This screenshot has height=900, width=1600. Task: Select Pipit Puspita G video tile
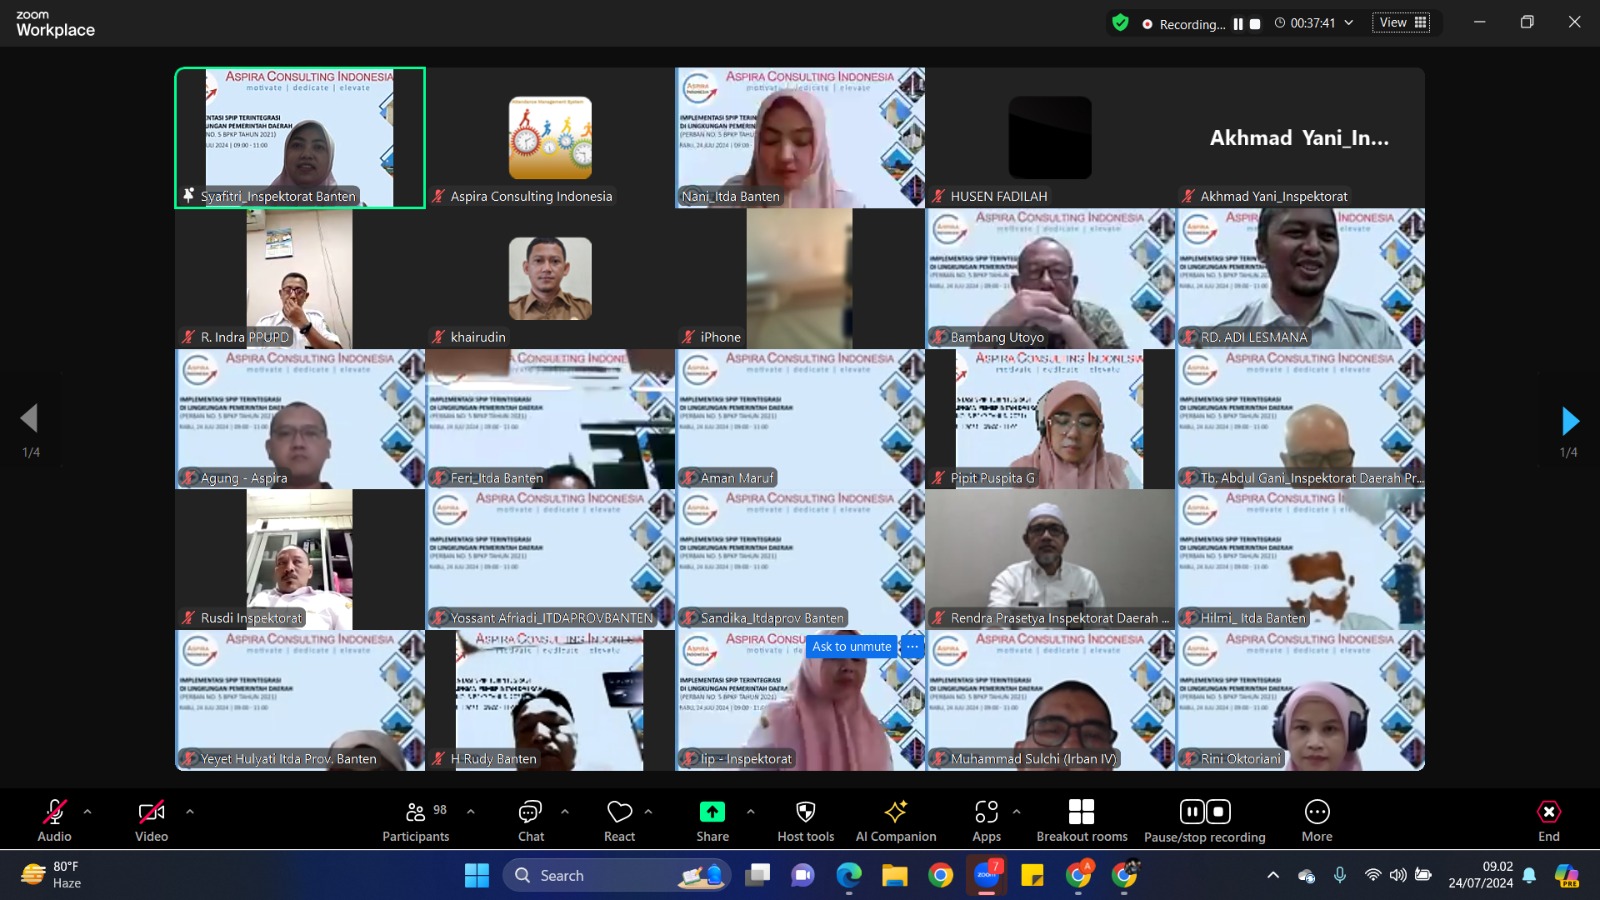coord(1049,419)
